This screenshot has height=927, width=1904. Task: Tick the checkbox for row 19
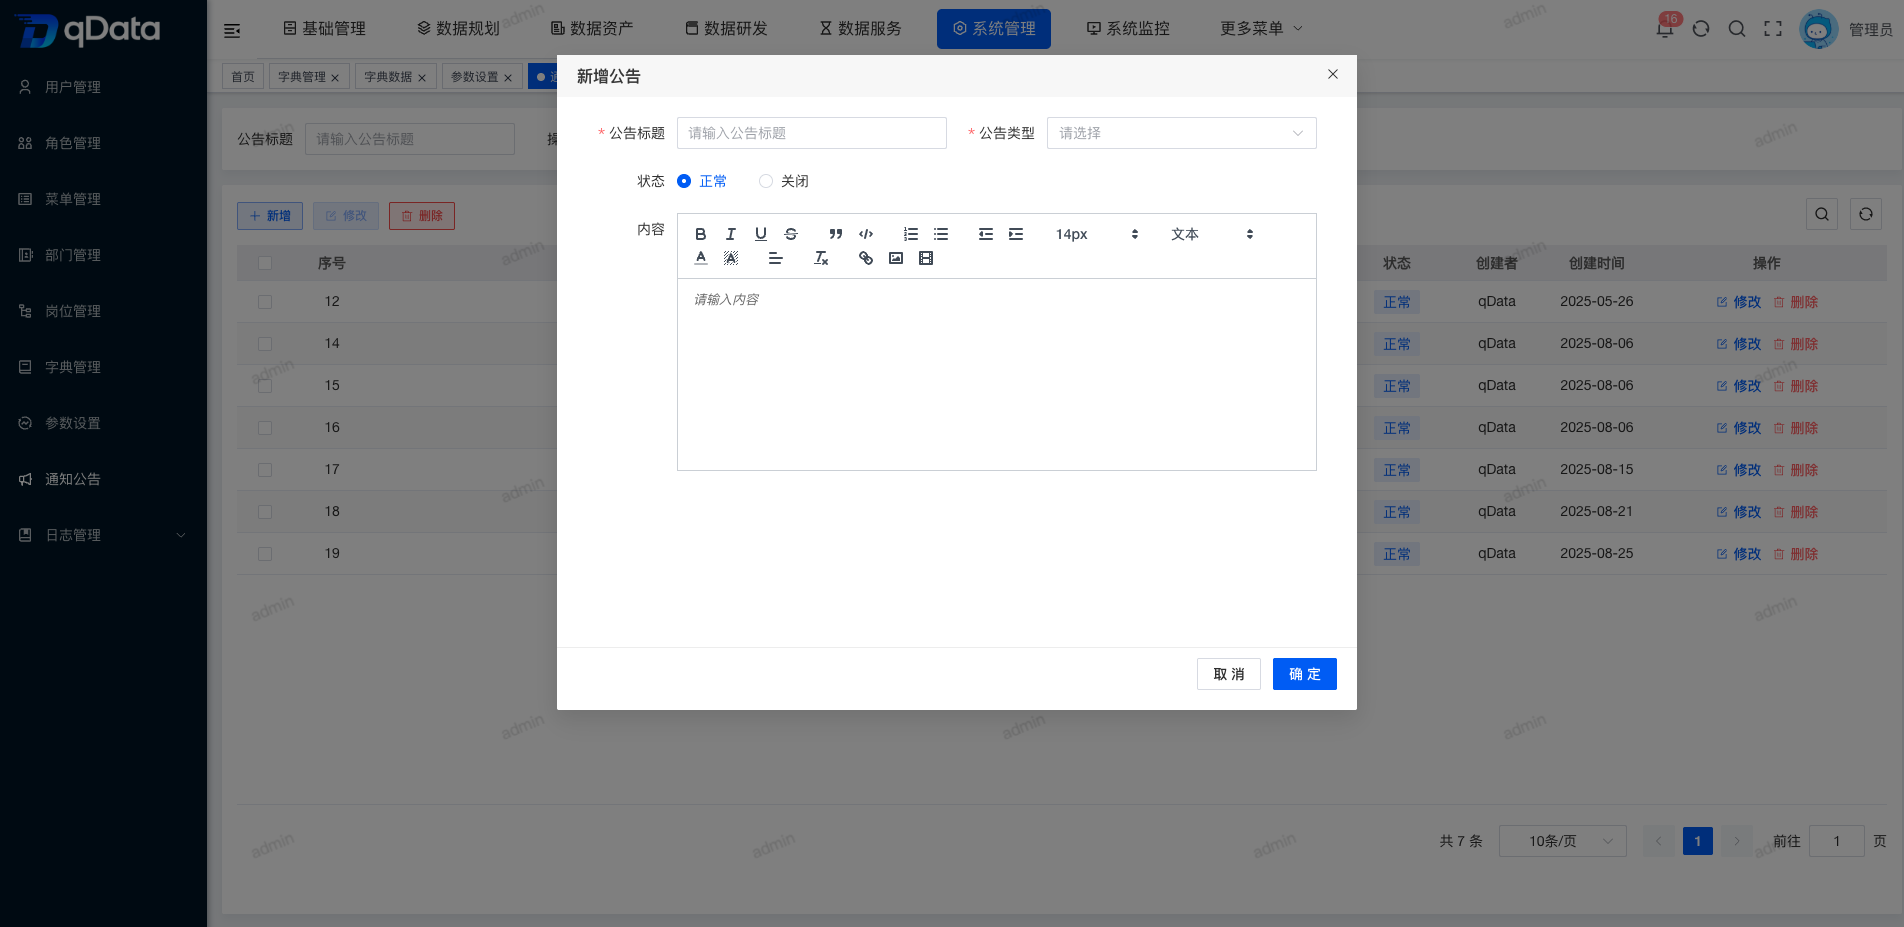(265, 553)
